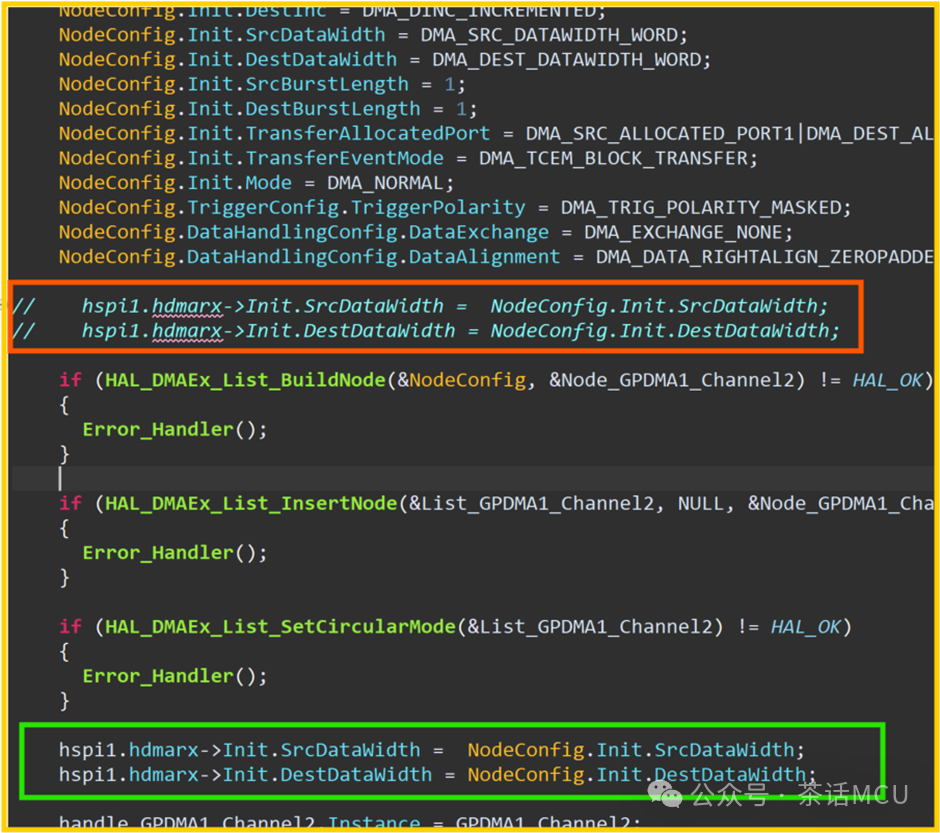
Task: Click the DestBurstLength field name
Action: [333, 109]
